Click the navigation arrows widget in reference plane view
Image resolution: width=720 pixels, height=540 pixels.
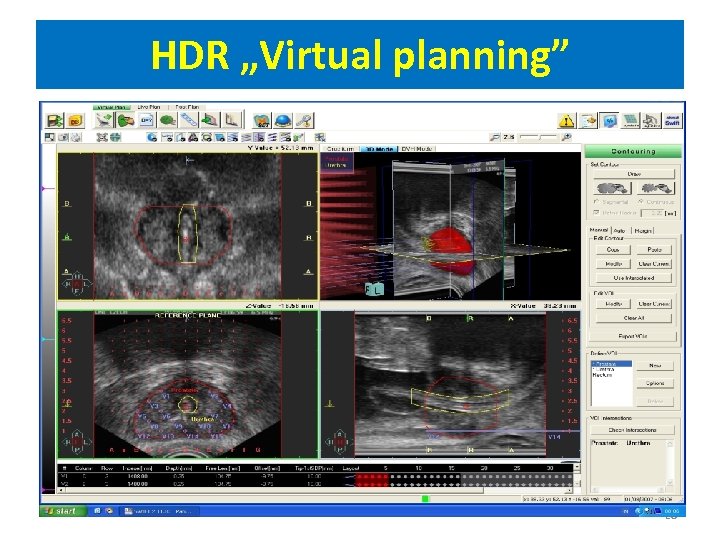coord(77,442)
